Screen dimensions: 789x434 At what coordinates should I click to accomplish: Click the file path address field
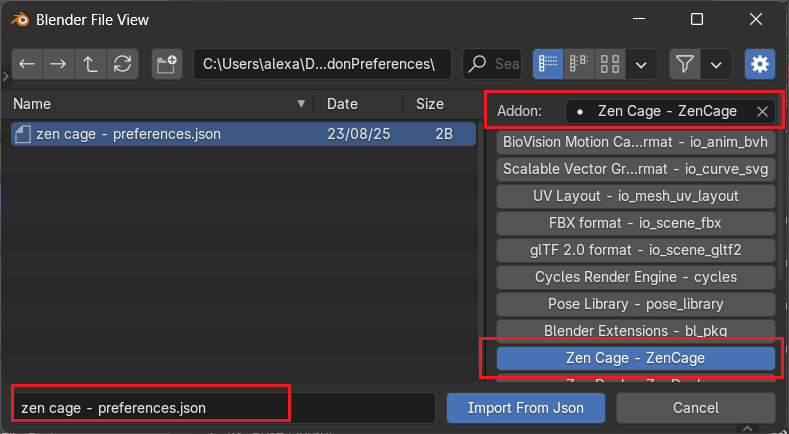click(321, 64)
